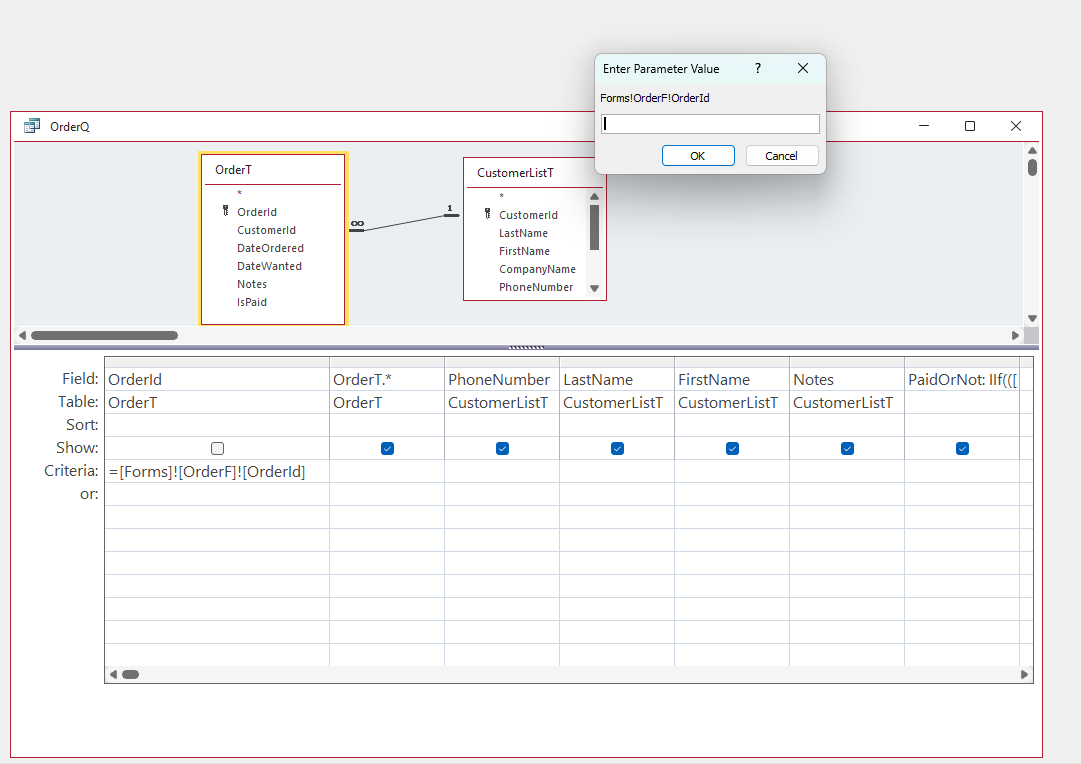Viewport: 1081px width, 764px height.
Task: Click Cancel in the parameter dialog
Action: (x=782, y=155)
